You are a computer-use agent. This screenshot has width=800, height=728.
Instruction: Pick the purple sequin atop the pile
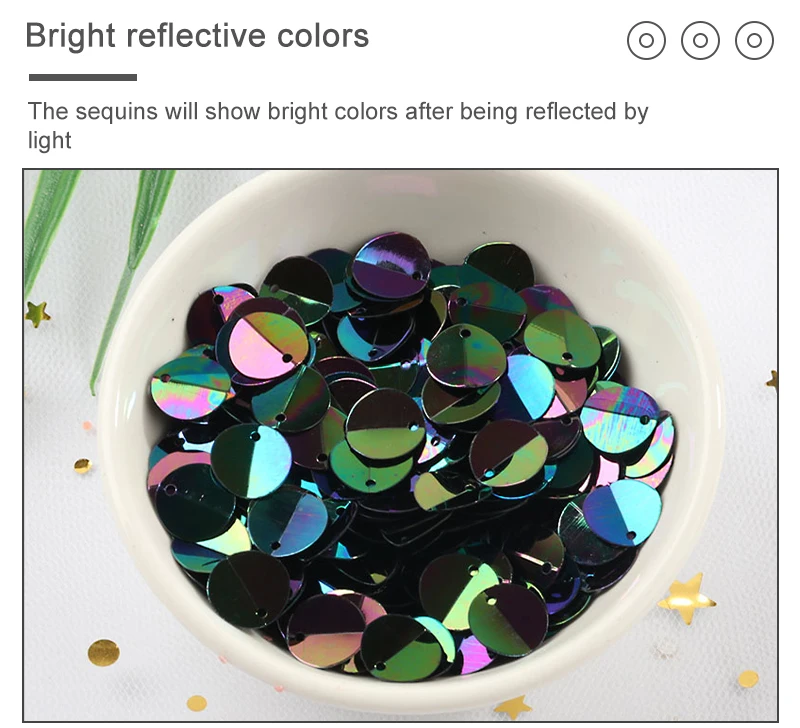[x=391, y=266]
